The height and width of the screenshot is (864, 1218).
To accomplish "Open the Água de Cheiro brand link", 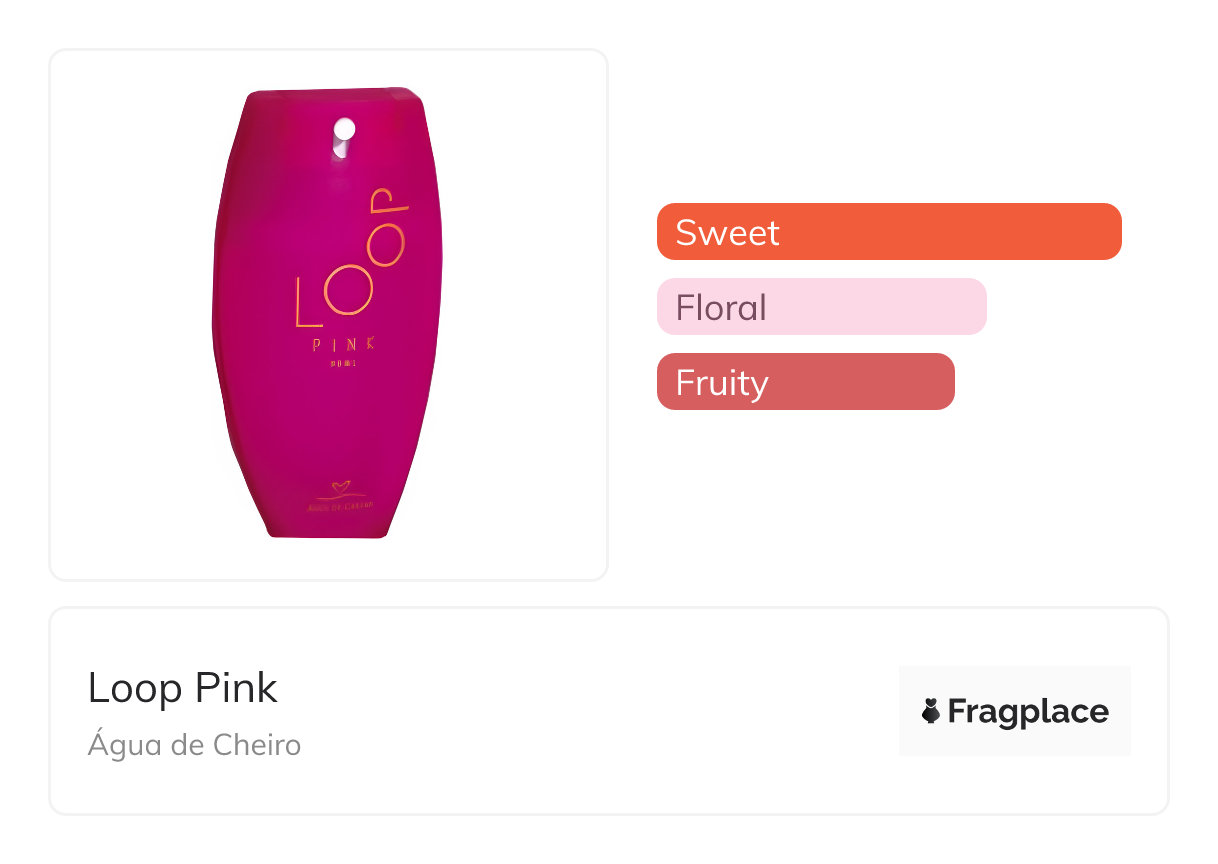I will [x=194, y=745].
